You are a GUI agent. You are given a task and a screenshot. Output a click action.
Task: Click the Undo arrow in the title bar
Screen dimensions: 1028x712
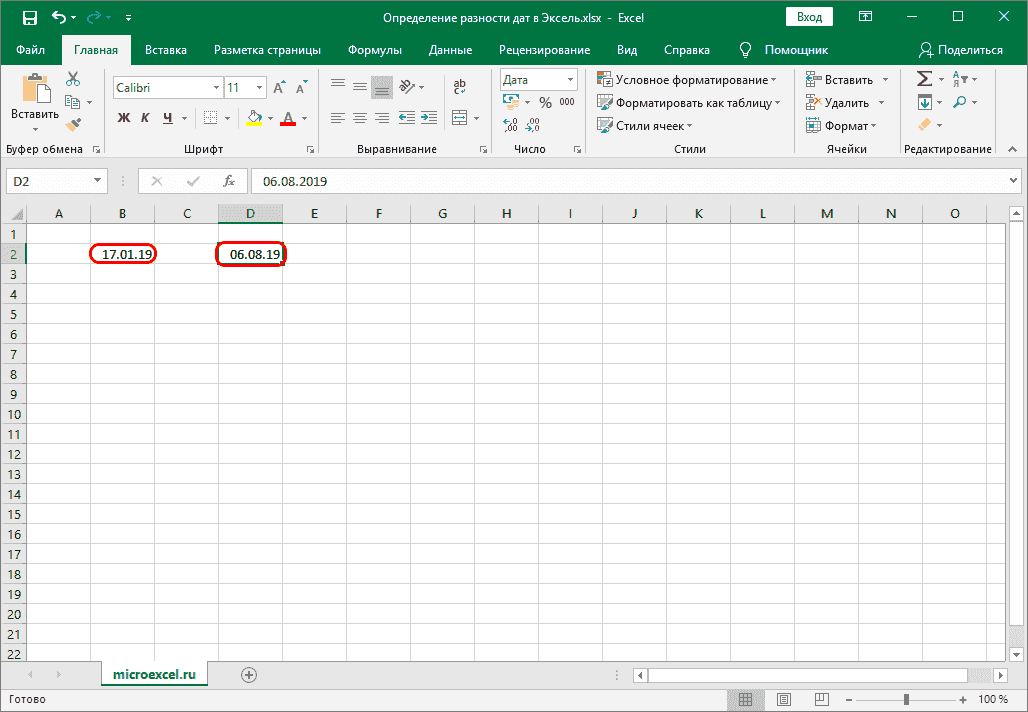coord(59,17)
